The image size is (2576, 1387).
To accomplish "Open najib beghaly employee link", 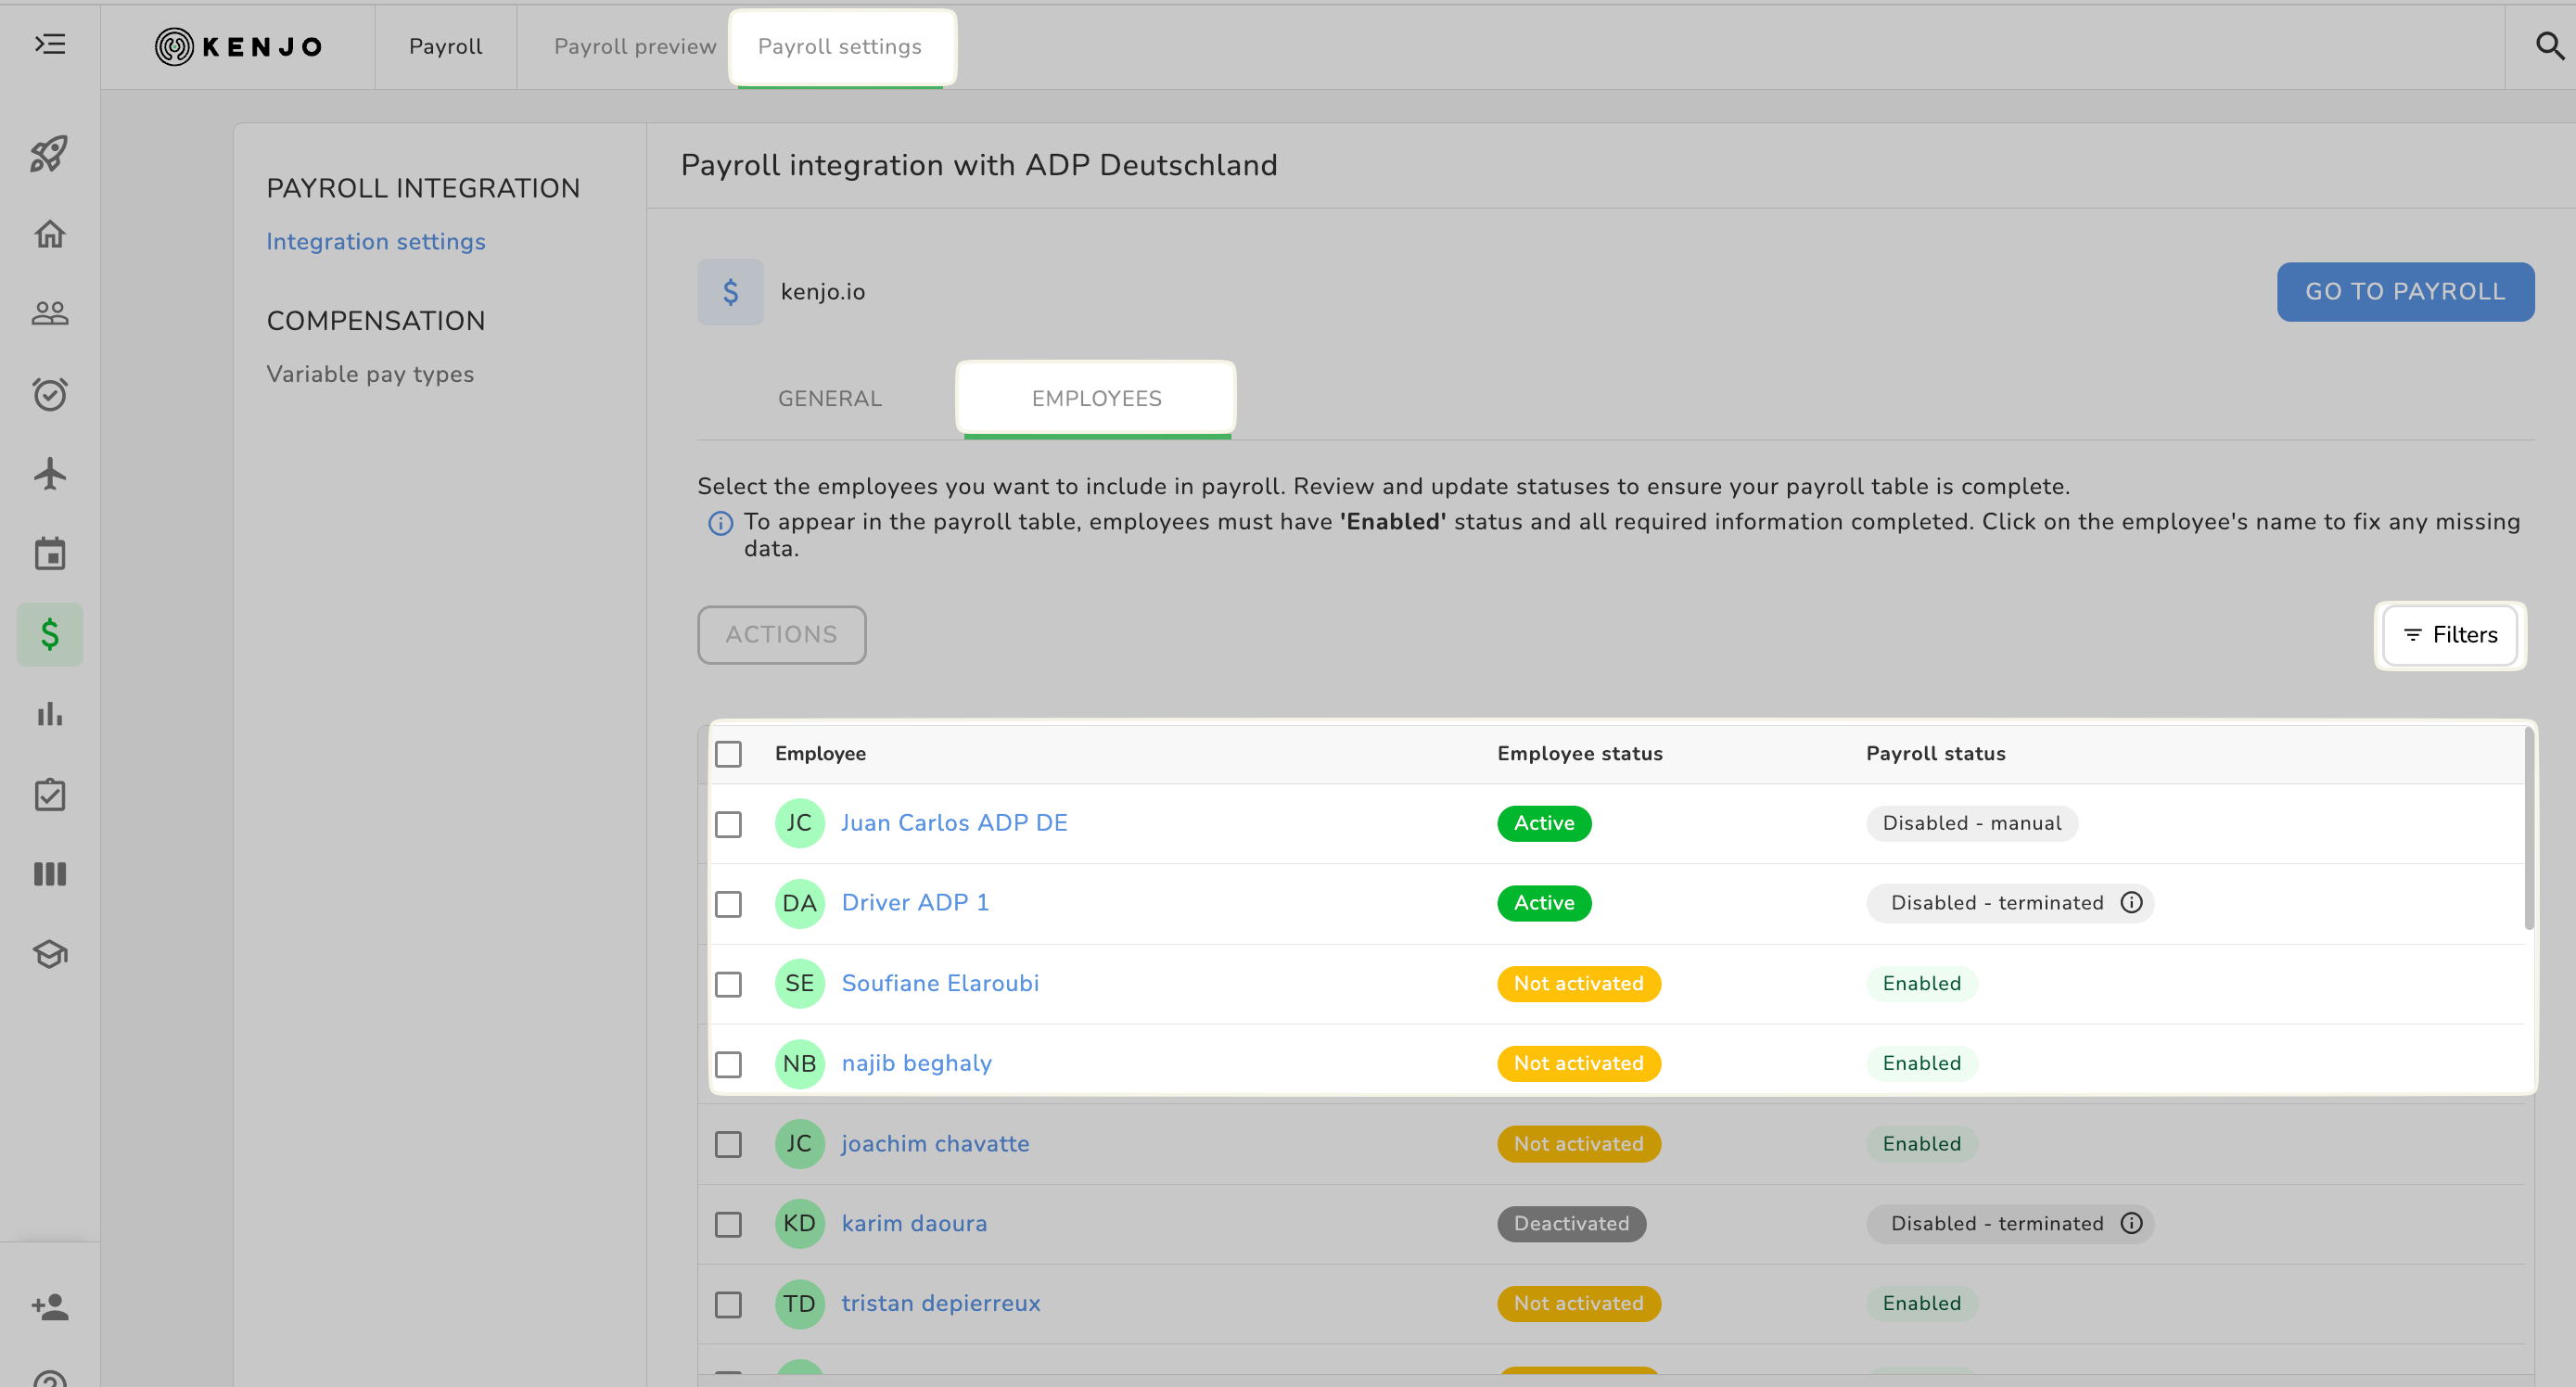I will click(x=916, y=1063).
